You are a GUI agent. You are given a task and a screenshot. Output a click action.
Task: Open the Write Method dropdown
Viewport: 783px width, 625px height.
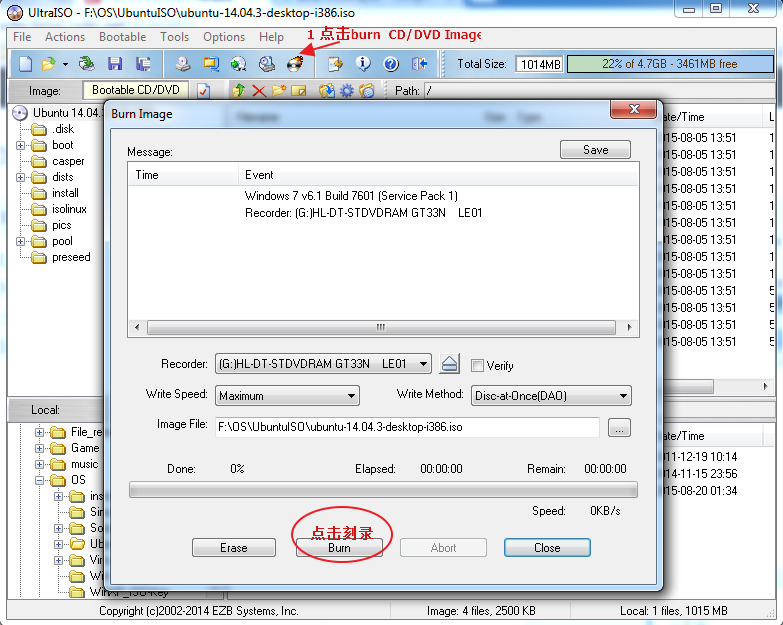point(623,396)
